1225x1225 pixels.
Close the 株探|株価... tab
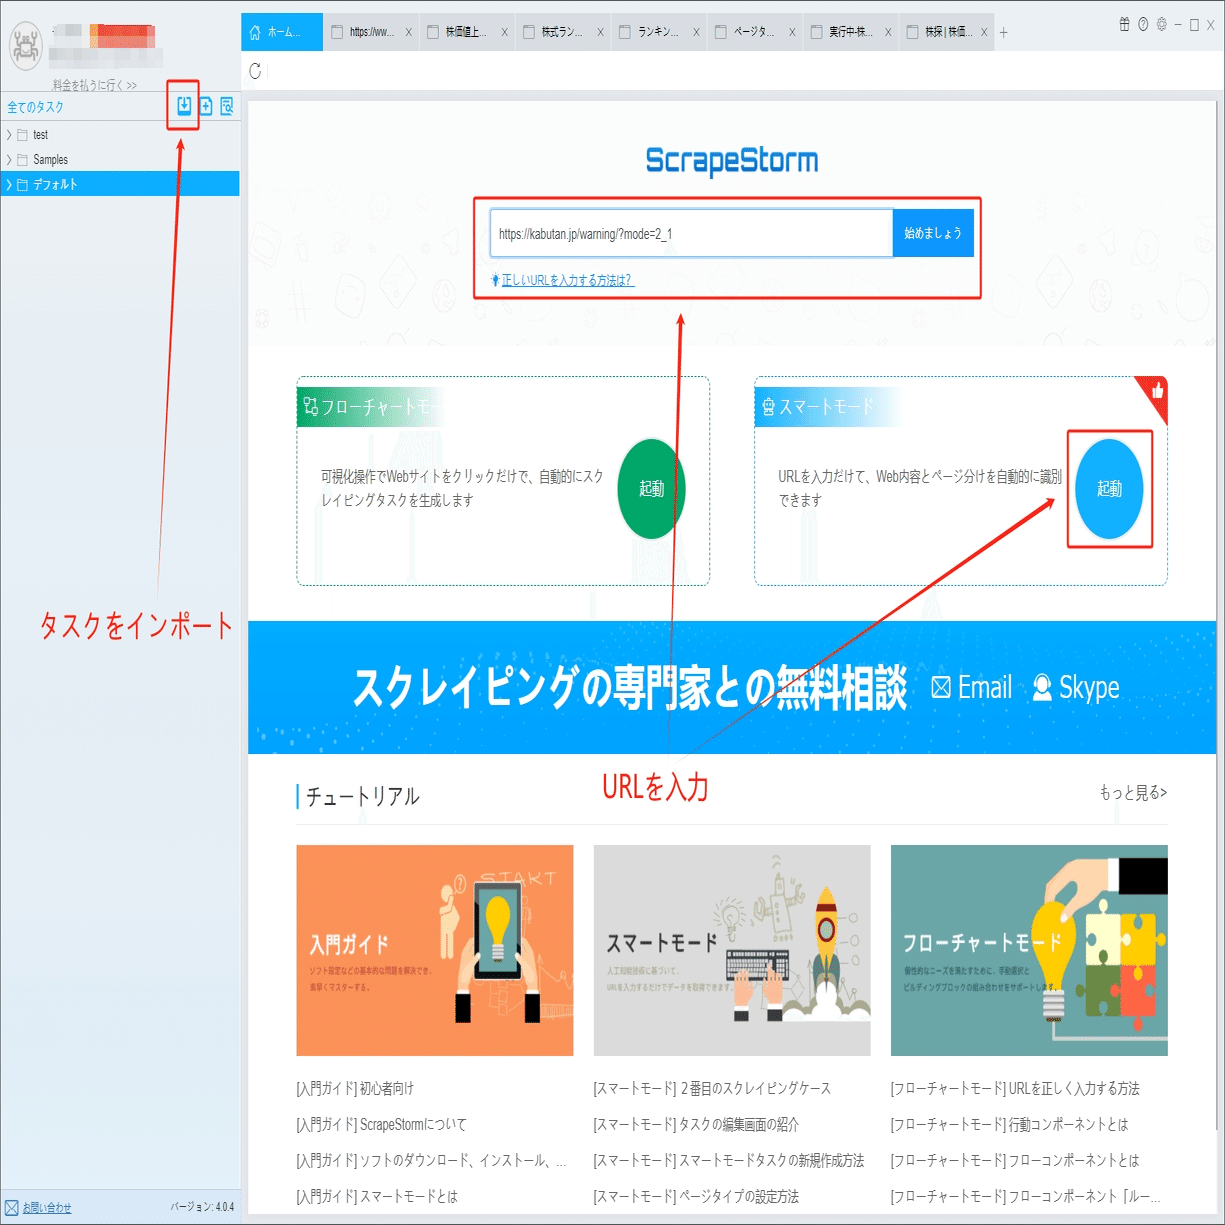coord(984,32)
